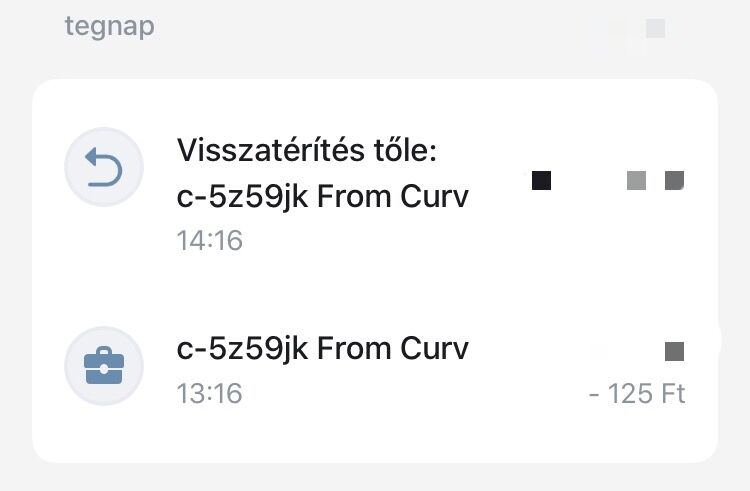This screenshot has height=491, width=750.
Task: Tap the word tőle: in the refund title
Action: (406, 150)
